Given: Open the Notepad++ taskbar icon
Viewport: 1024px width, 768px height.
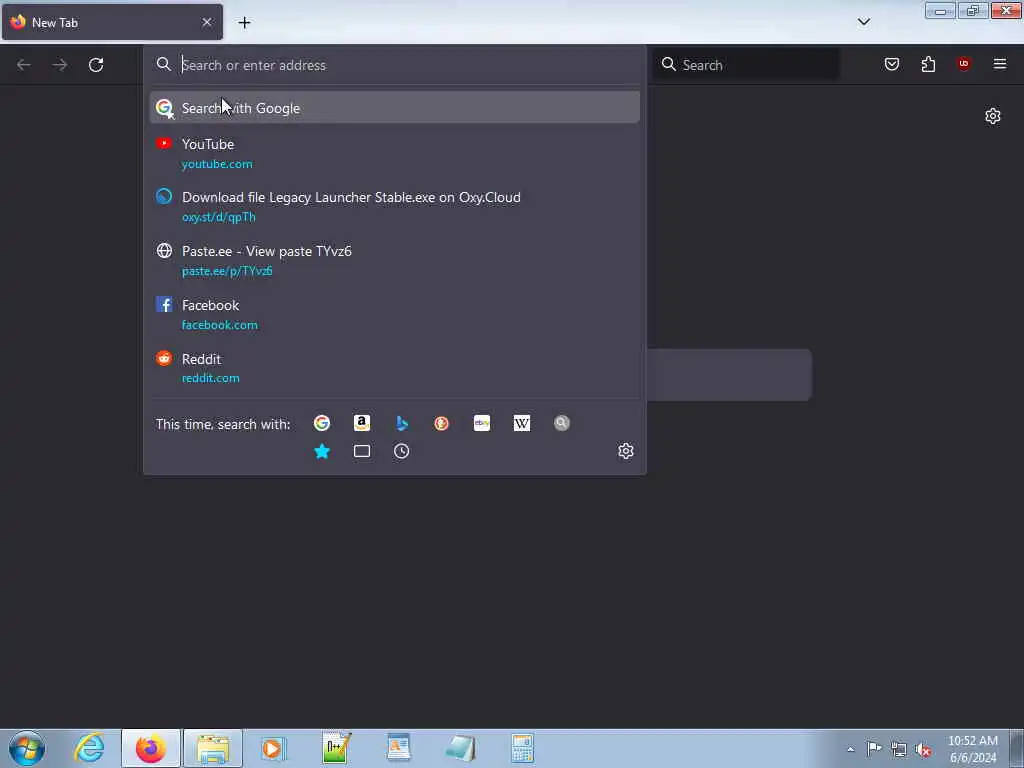Looking at the screenshot, I should pyautogui.click(x=336, y=748).
